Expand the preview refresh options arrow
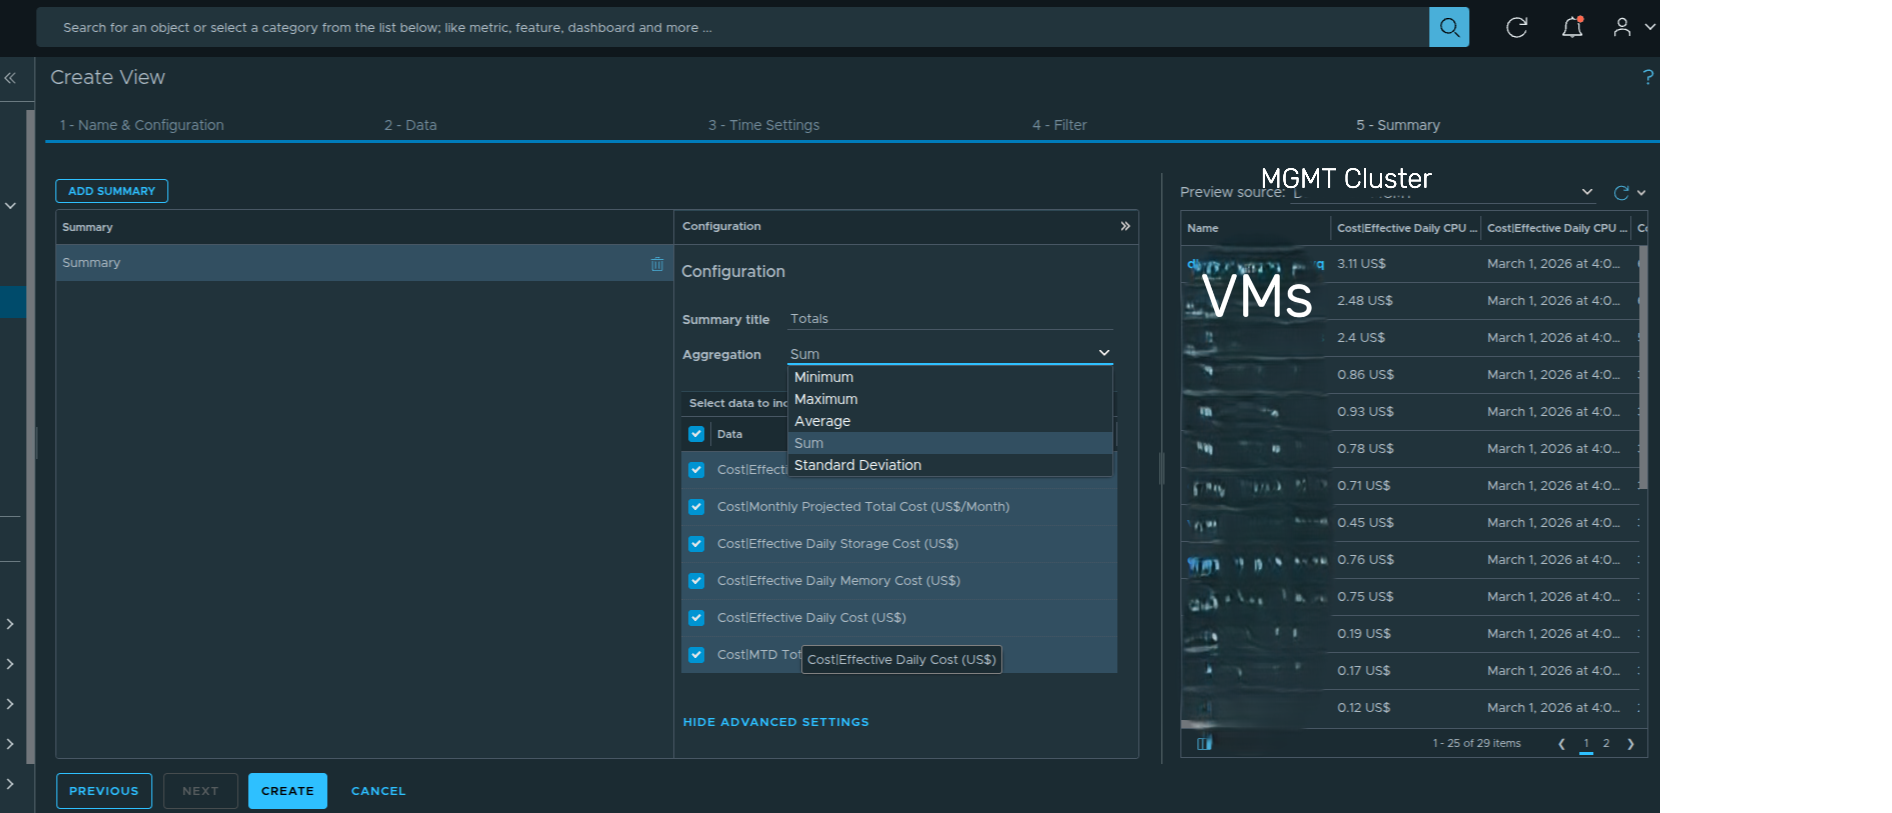Screen dimensions: 1892x813 [1641, 193]
